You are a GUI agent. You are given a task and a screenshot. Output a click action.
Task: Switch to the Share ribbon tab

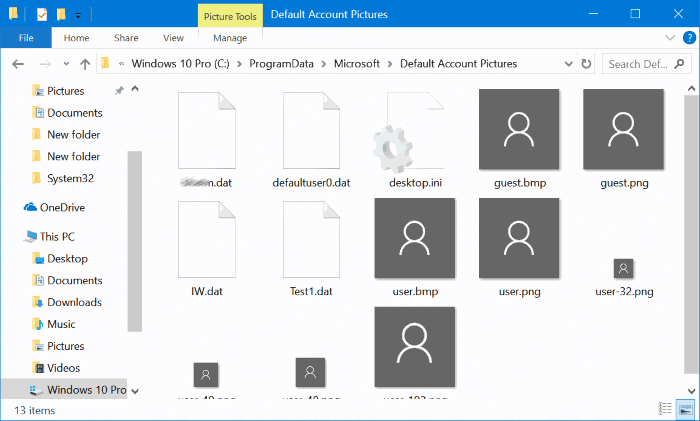click(126, 38)
